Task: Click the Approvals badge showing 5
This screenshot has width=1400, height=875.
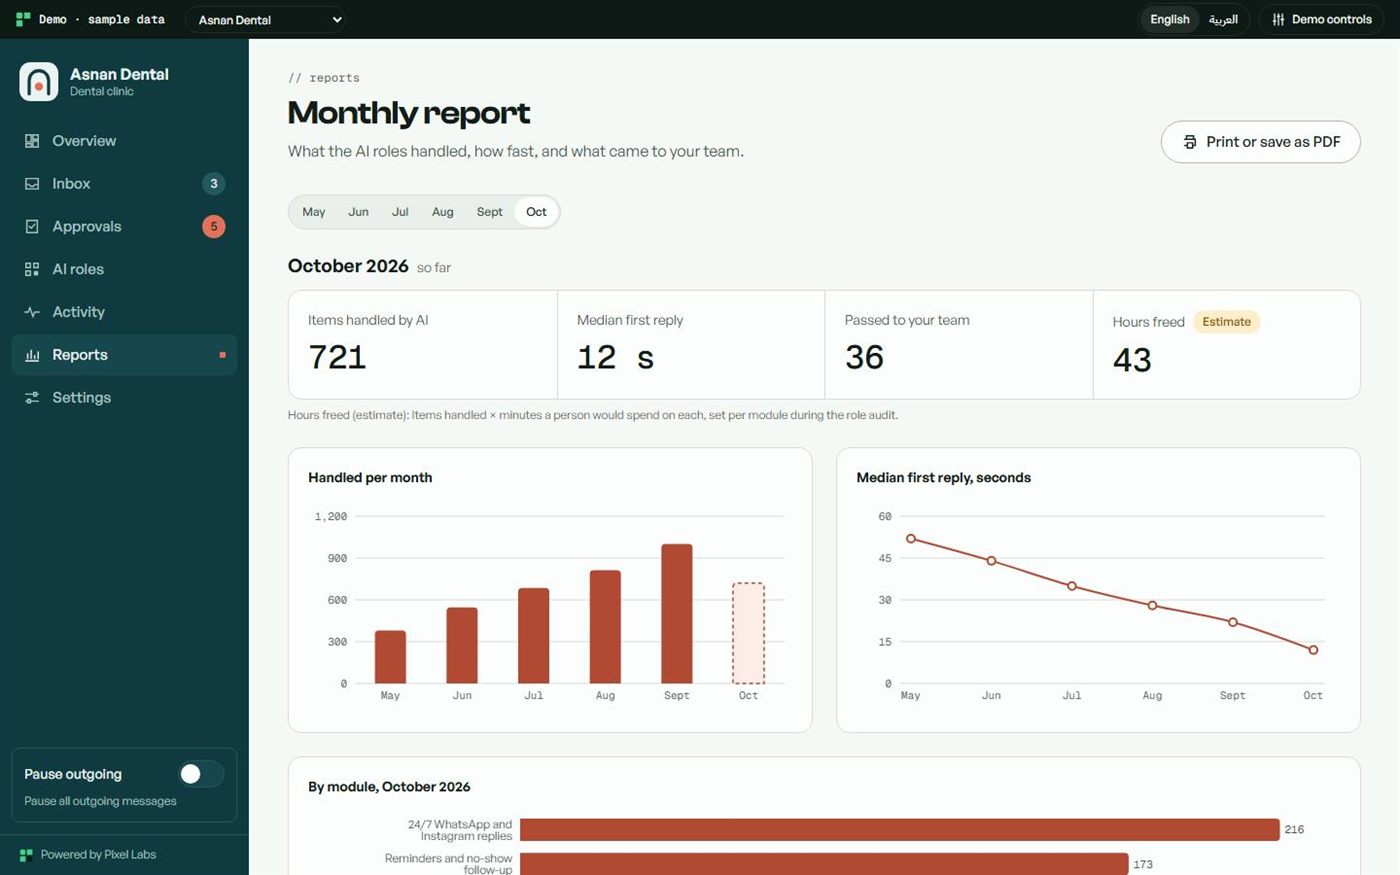Action: point(213,227)
